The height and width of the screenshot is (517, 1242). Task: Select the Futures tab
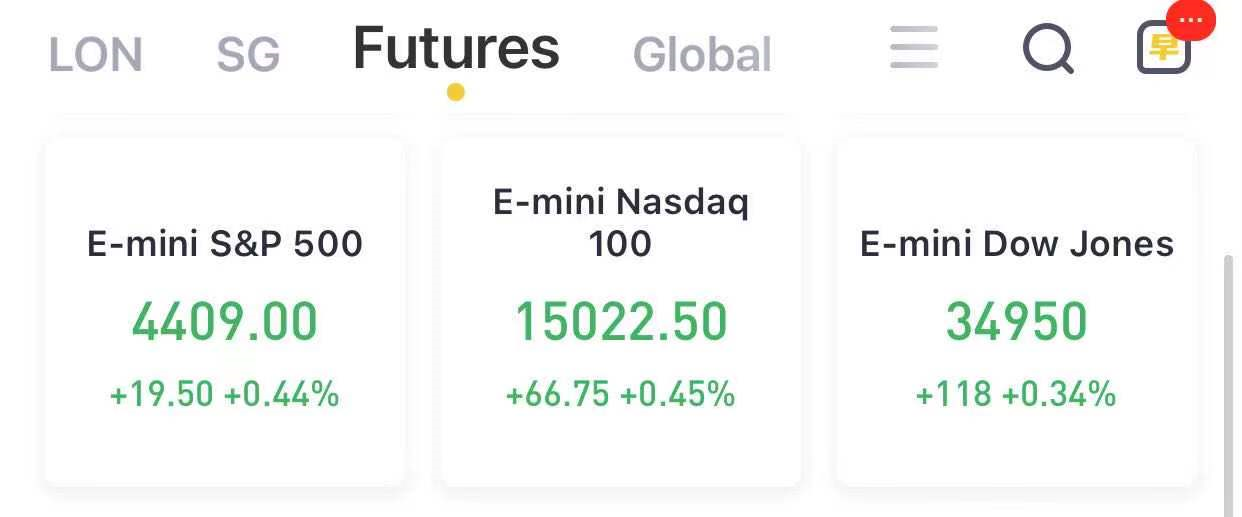coord(456,48)
